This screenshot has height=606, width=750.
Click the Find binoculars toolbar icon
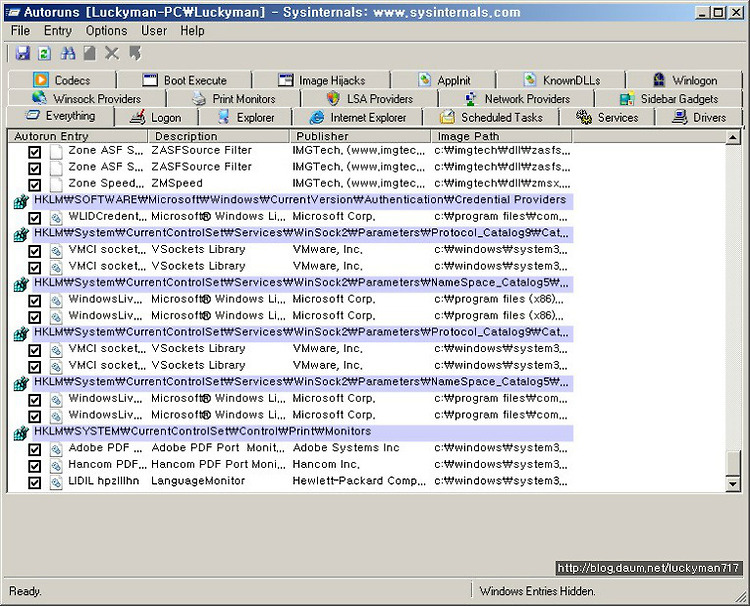[x=67, y=53]
